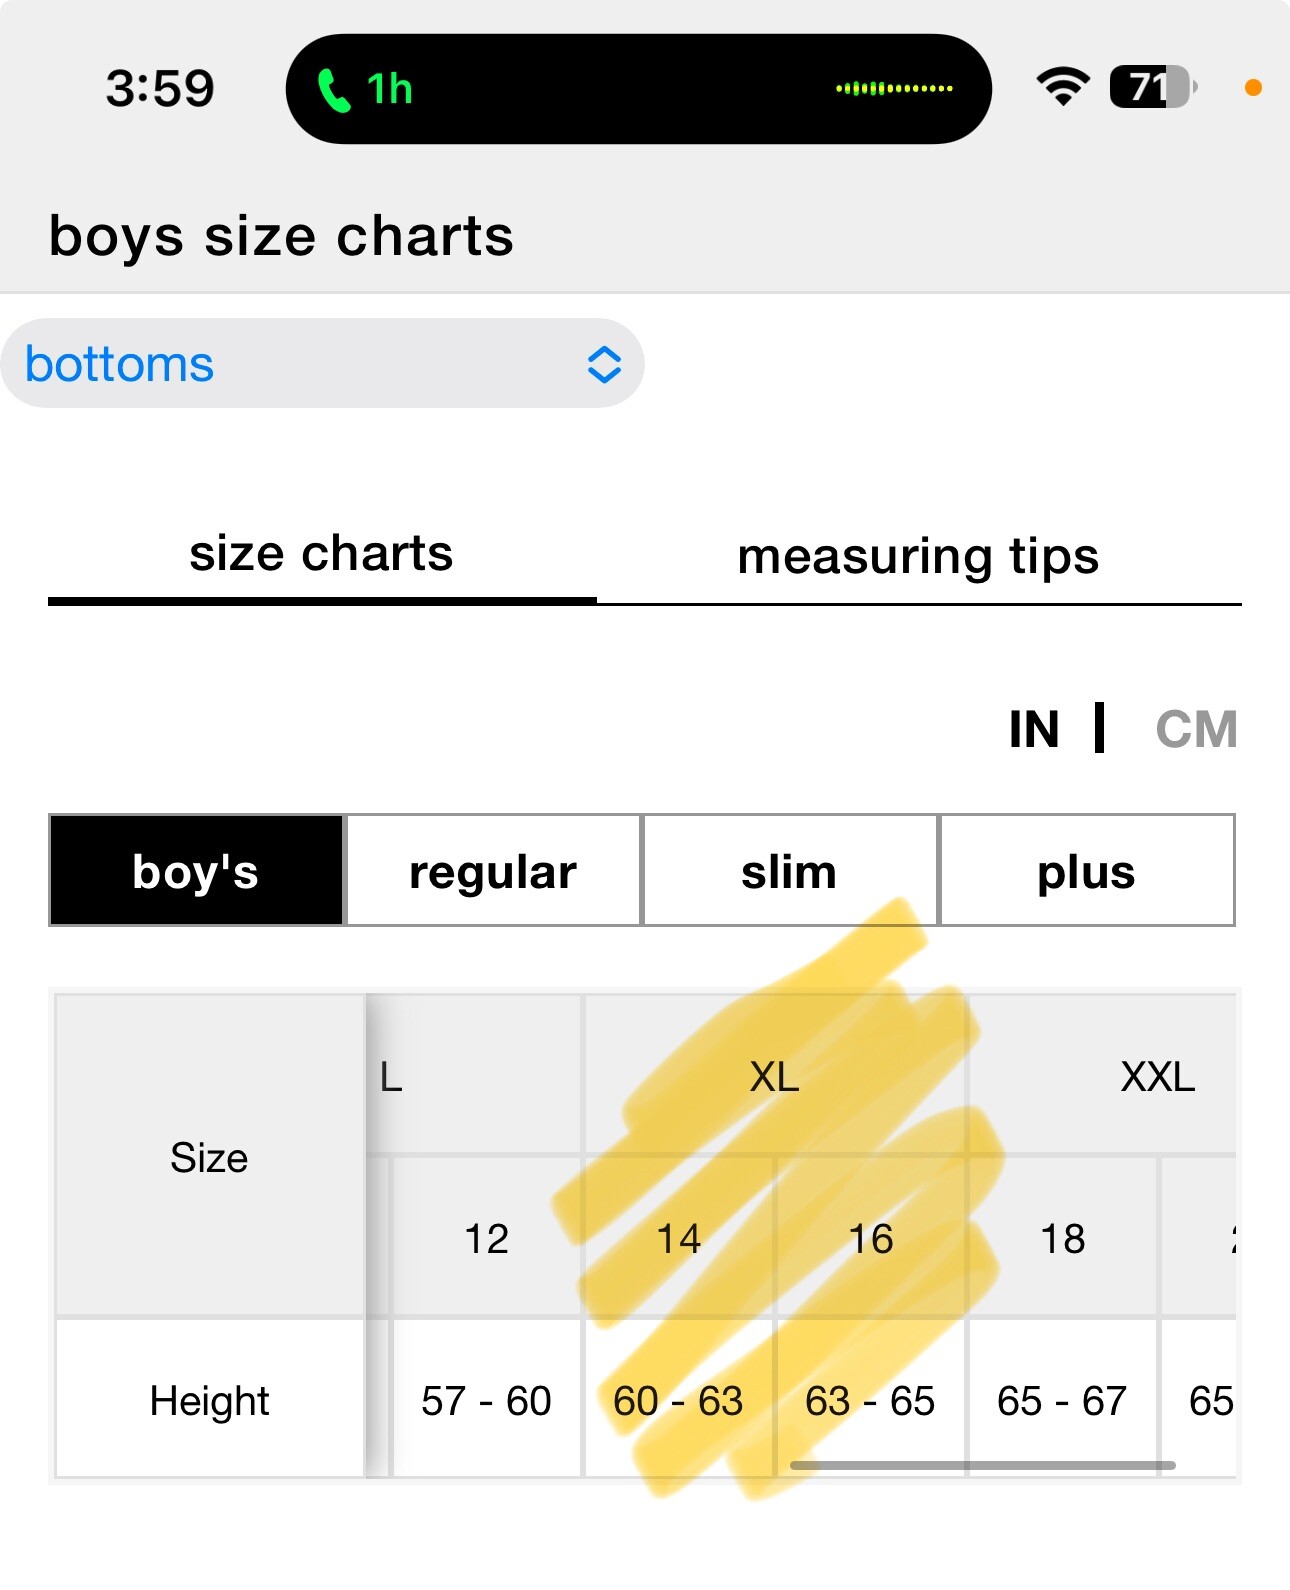Screen dimensions: 1290x1590
Task: Tap the size 18 column cell
Action: click(x=1062, y=1238)
